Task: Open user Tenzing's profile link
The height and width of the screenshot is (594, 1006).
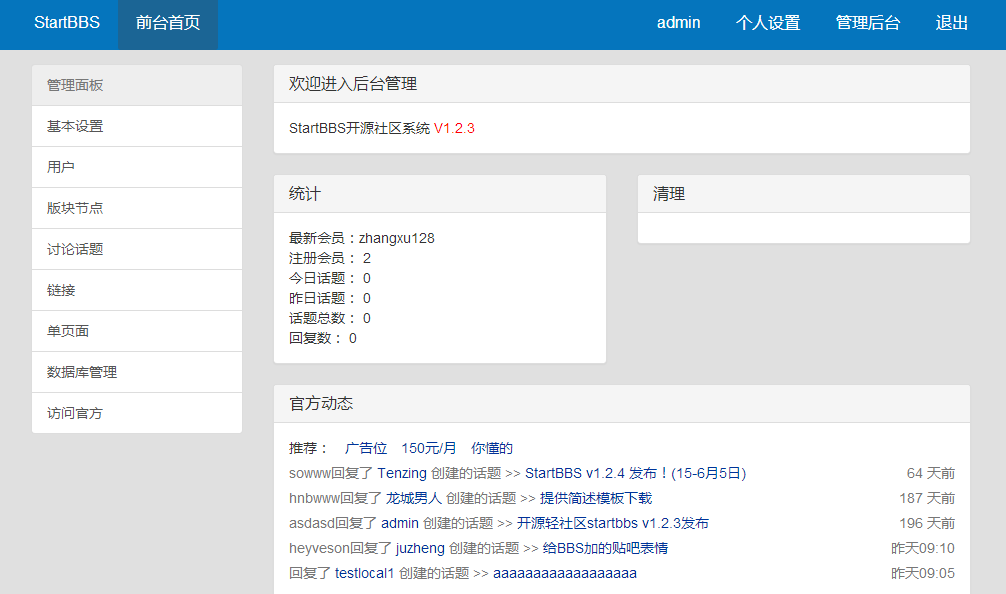Action: (x=402, y=473)
